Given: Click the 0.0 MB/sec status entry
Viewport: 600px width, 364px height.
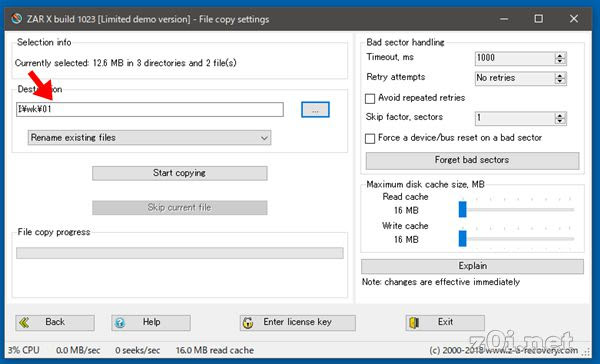Looking at the screenshot, I should point(78,351).
